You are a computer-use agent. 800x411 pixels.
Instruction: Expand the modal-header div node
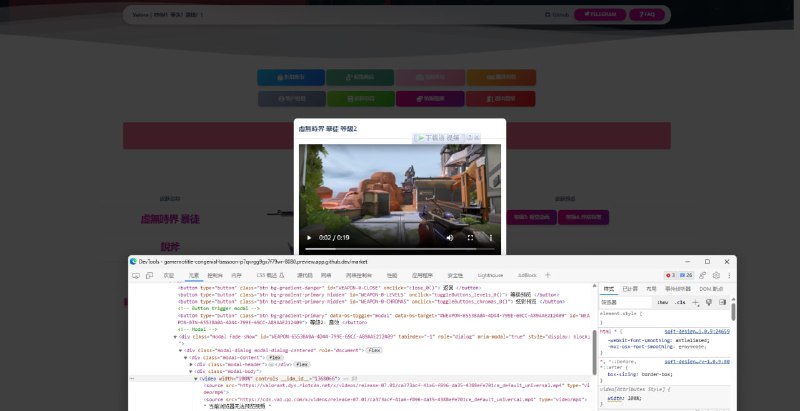coord(191,365)
